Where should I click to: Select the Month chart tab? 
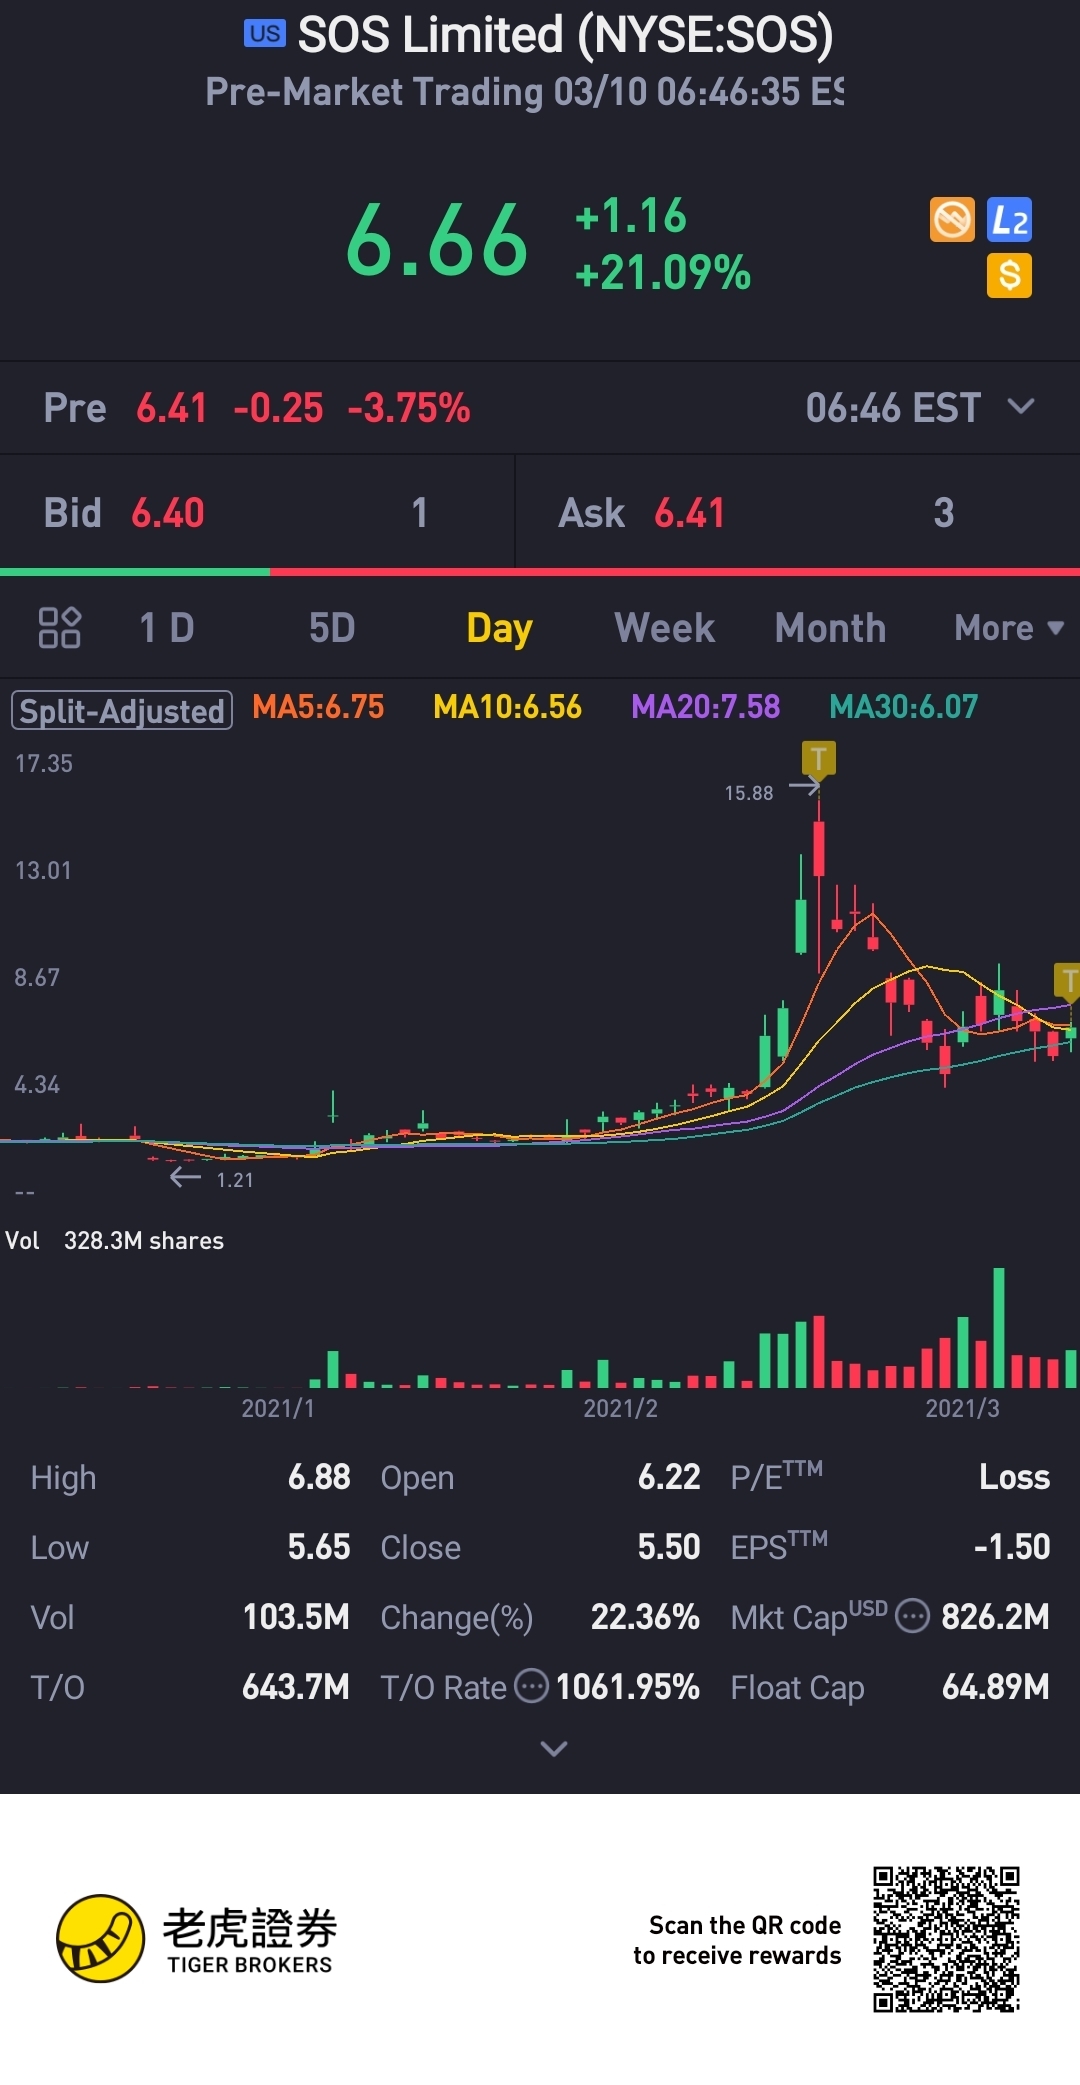(x=830, y=628)
